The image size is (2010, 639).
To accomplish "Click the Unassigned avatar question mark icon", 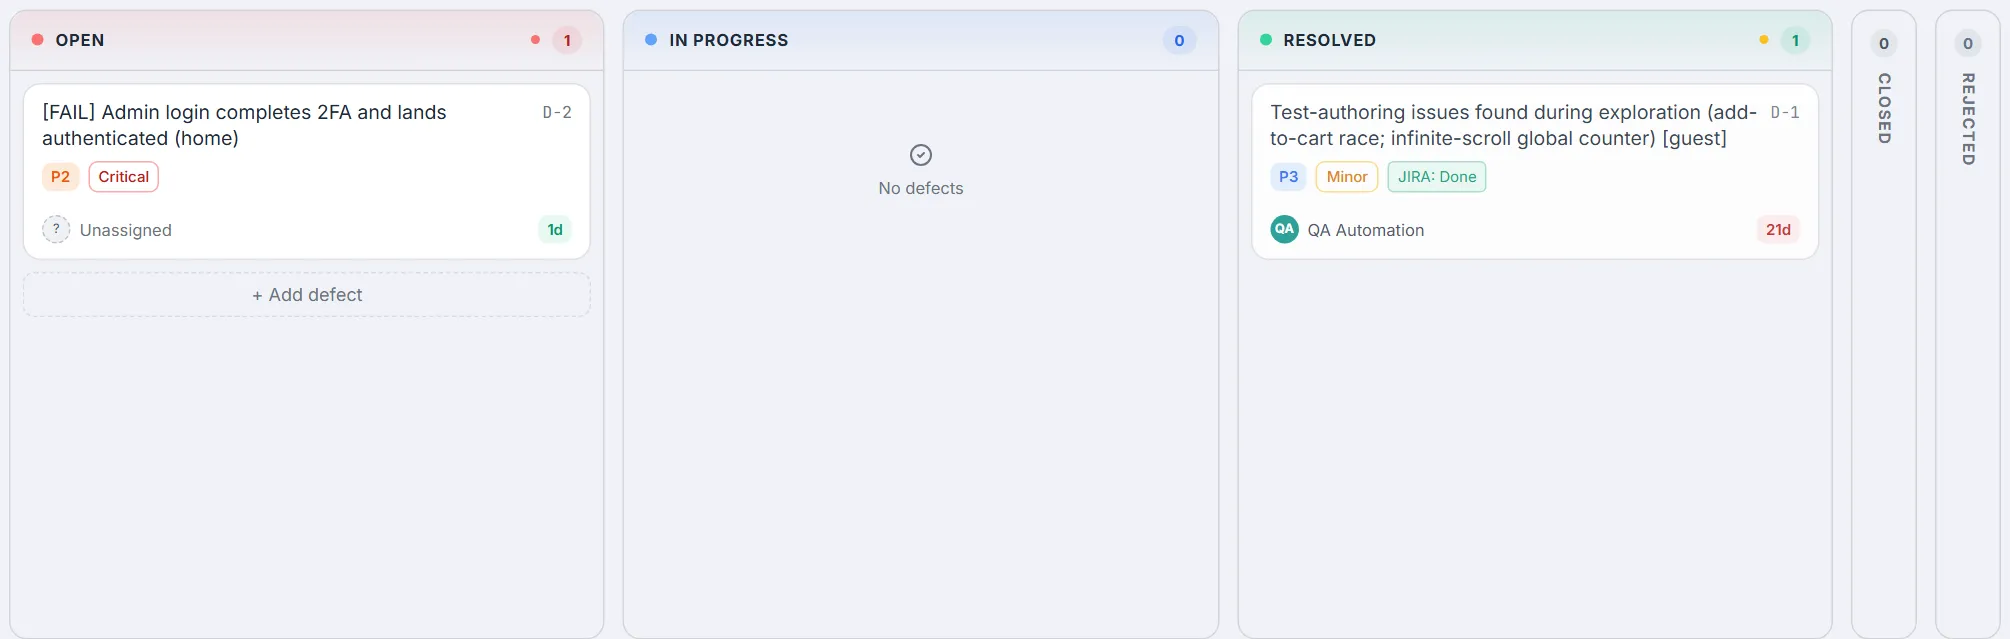I will tap(56, 229).
